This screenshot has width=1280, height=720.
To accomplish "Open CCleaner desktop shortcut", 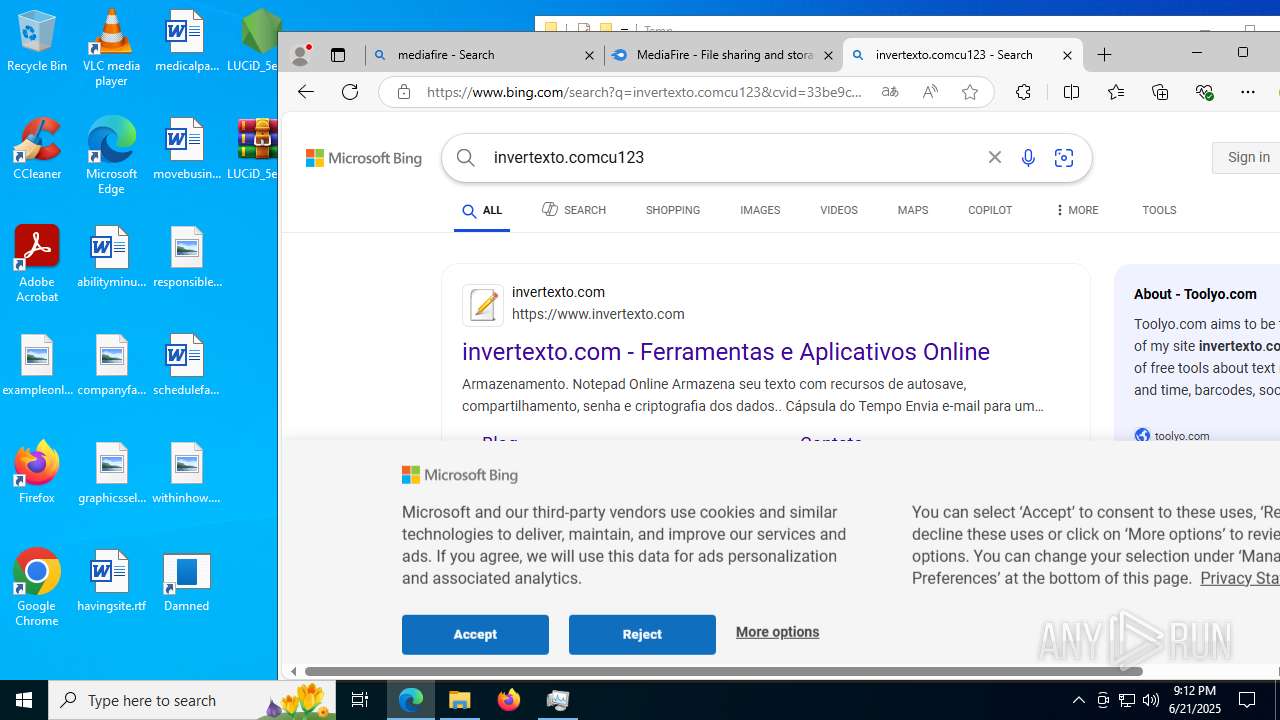I will [37, 149].
